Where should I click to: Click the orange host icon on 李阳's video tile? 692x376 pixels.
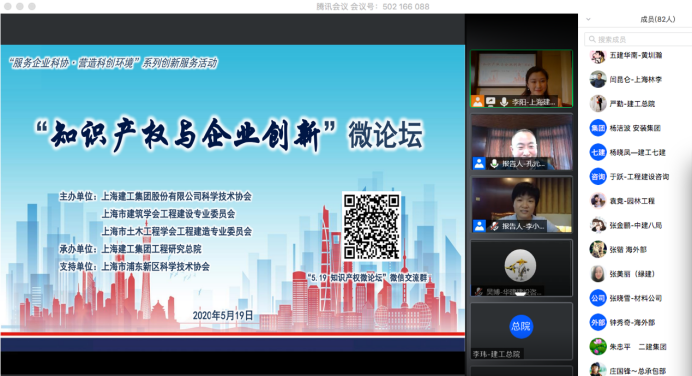478,102
